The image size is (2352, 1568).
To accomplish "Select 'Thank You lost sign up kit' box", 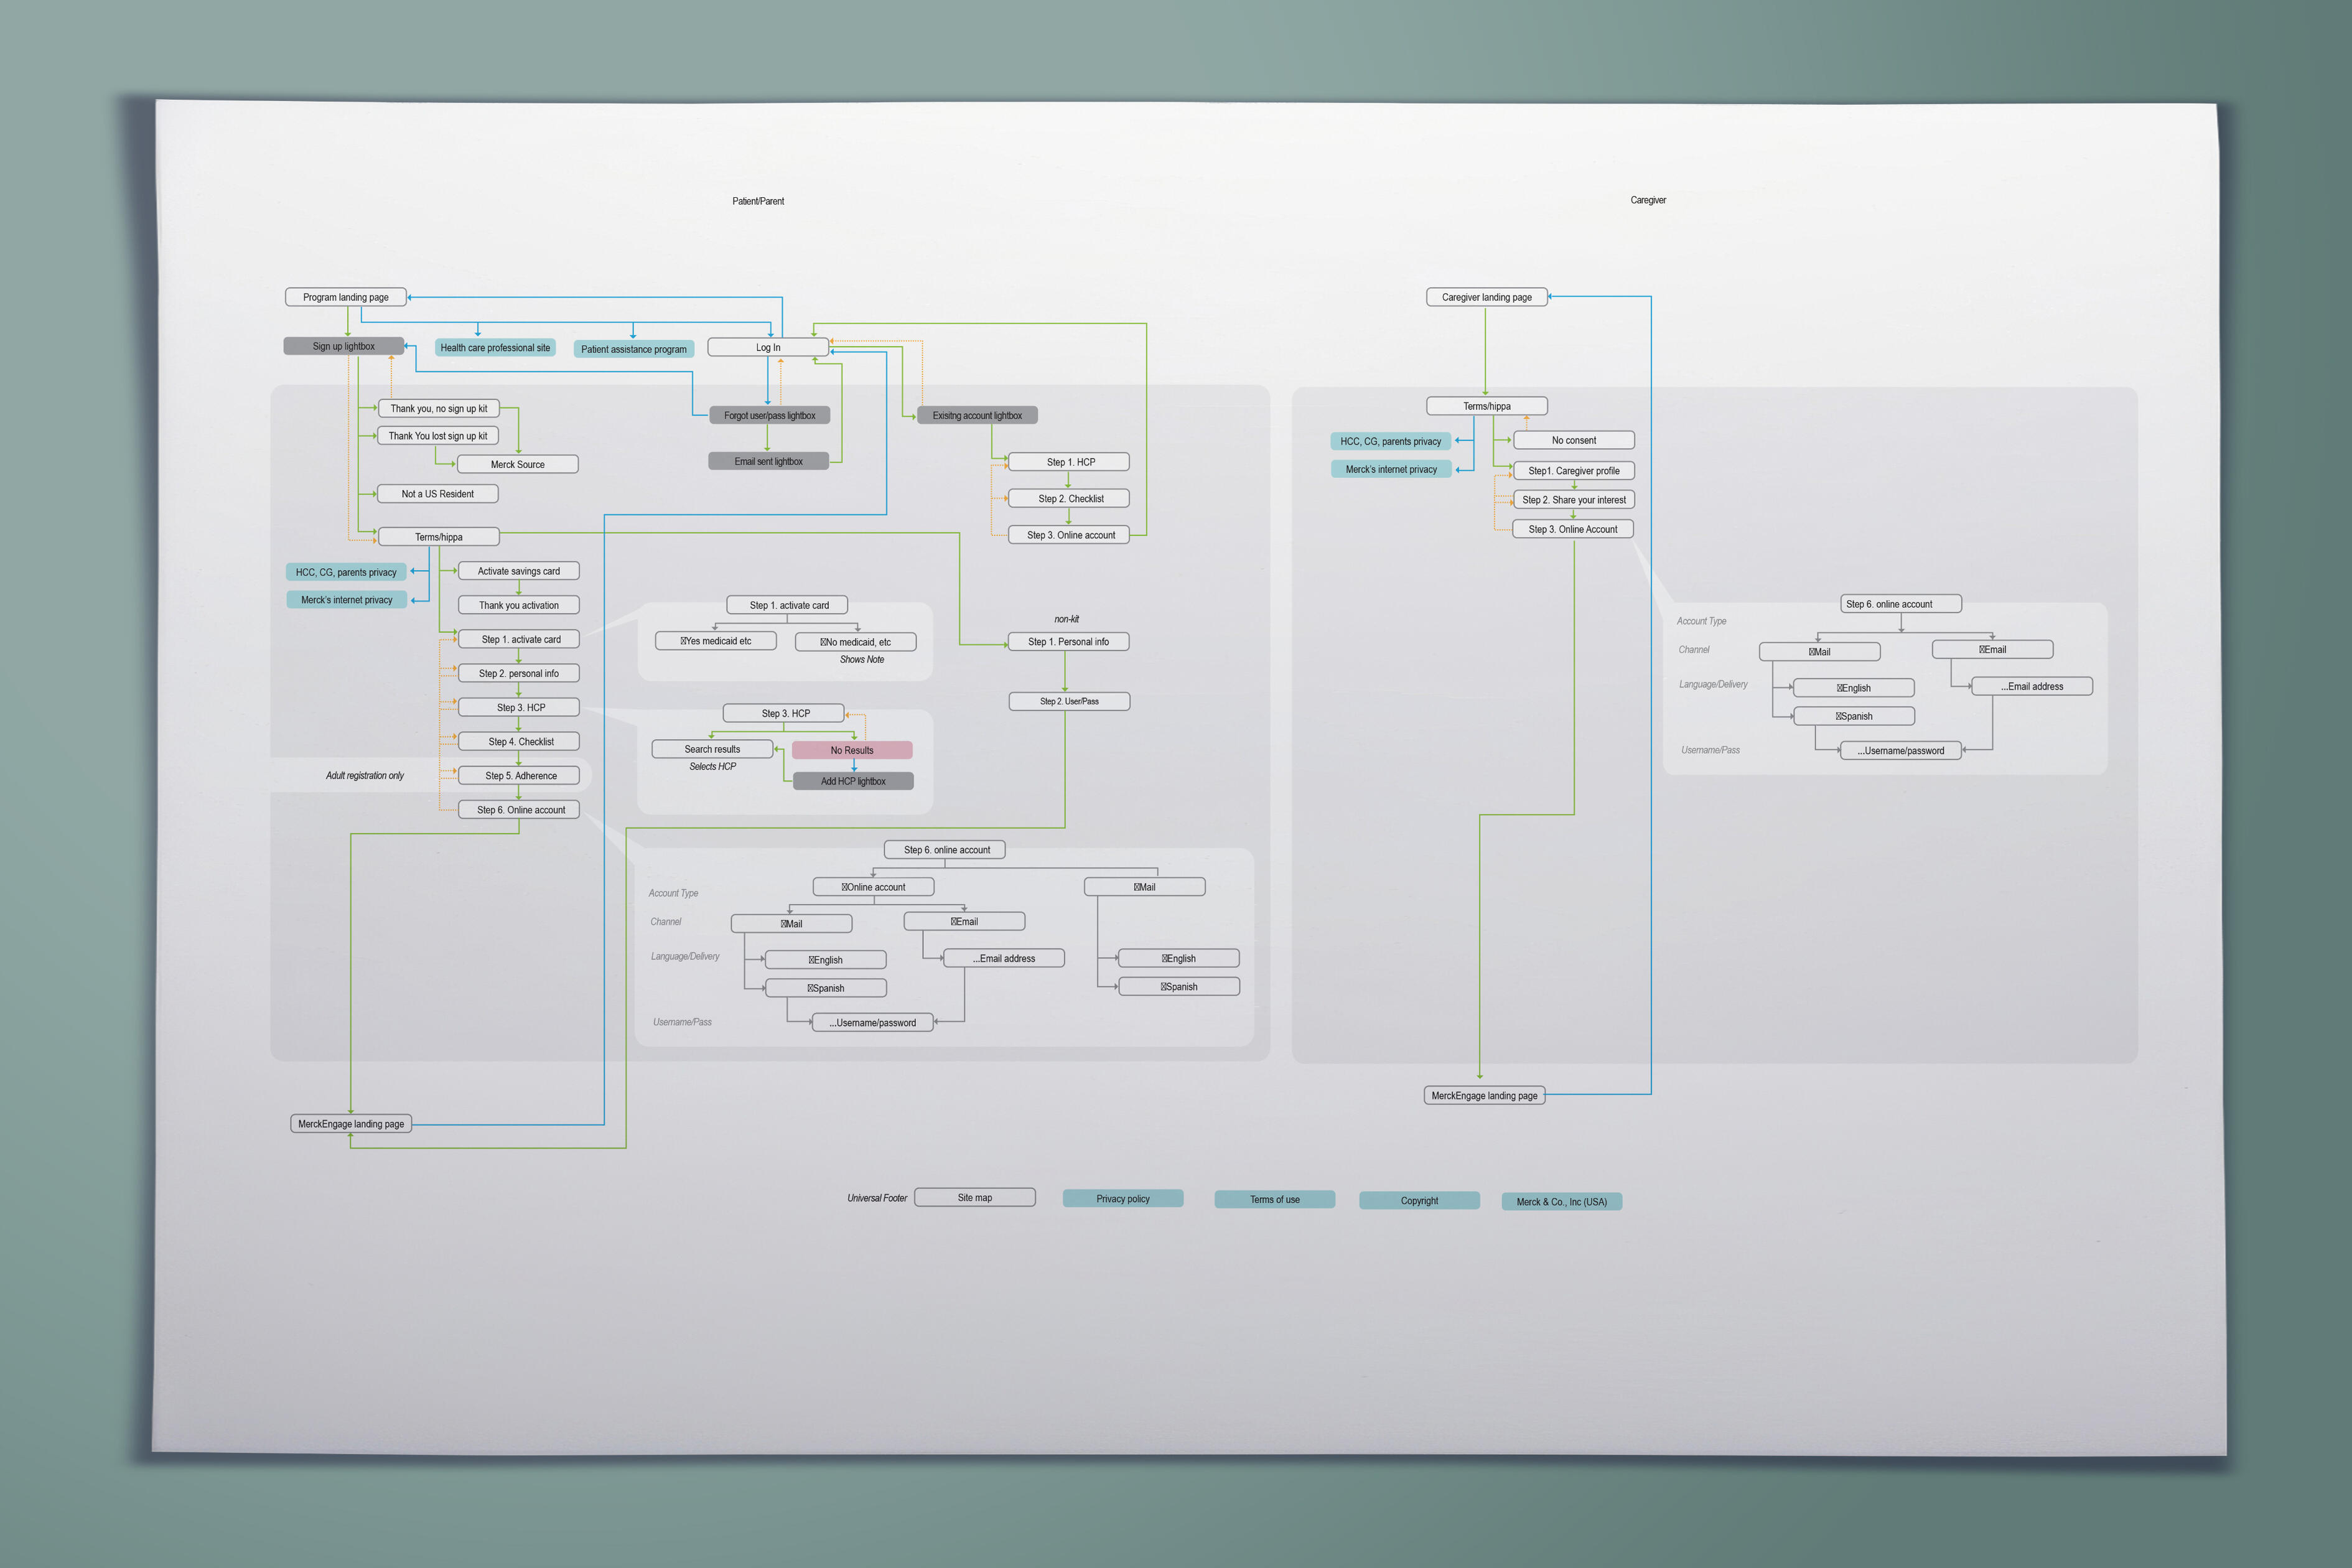I will coord(438,436).
